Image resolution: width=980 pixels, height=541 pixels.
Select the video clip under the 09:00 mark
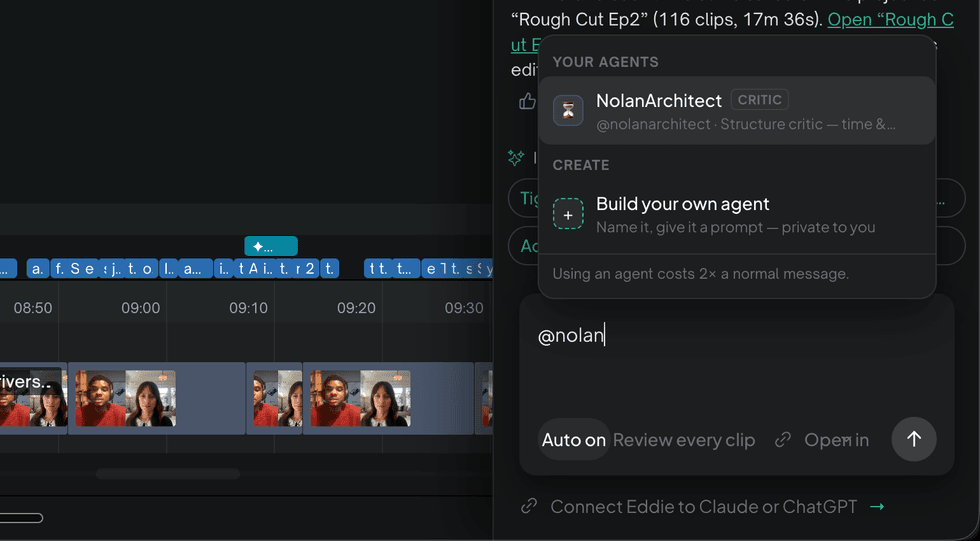pyautogui.click(x=156, y=398)
